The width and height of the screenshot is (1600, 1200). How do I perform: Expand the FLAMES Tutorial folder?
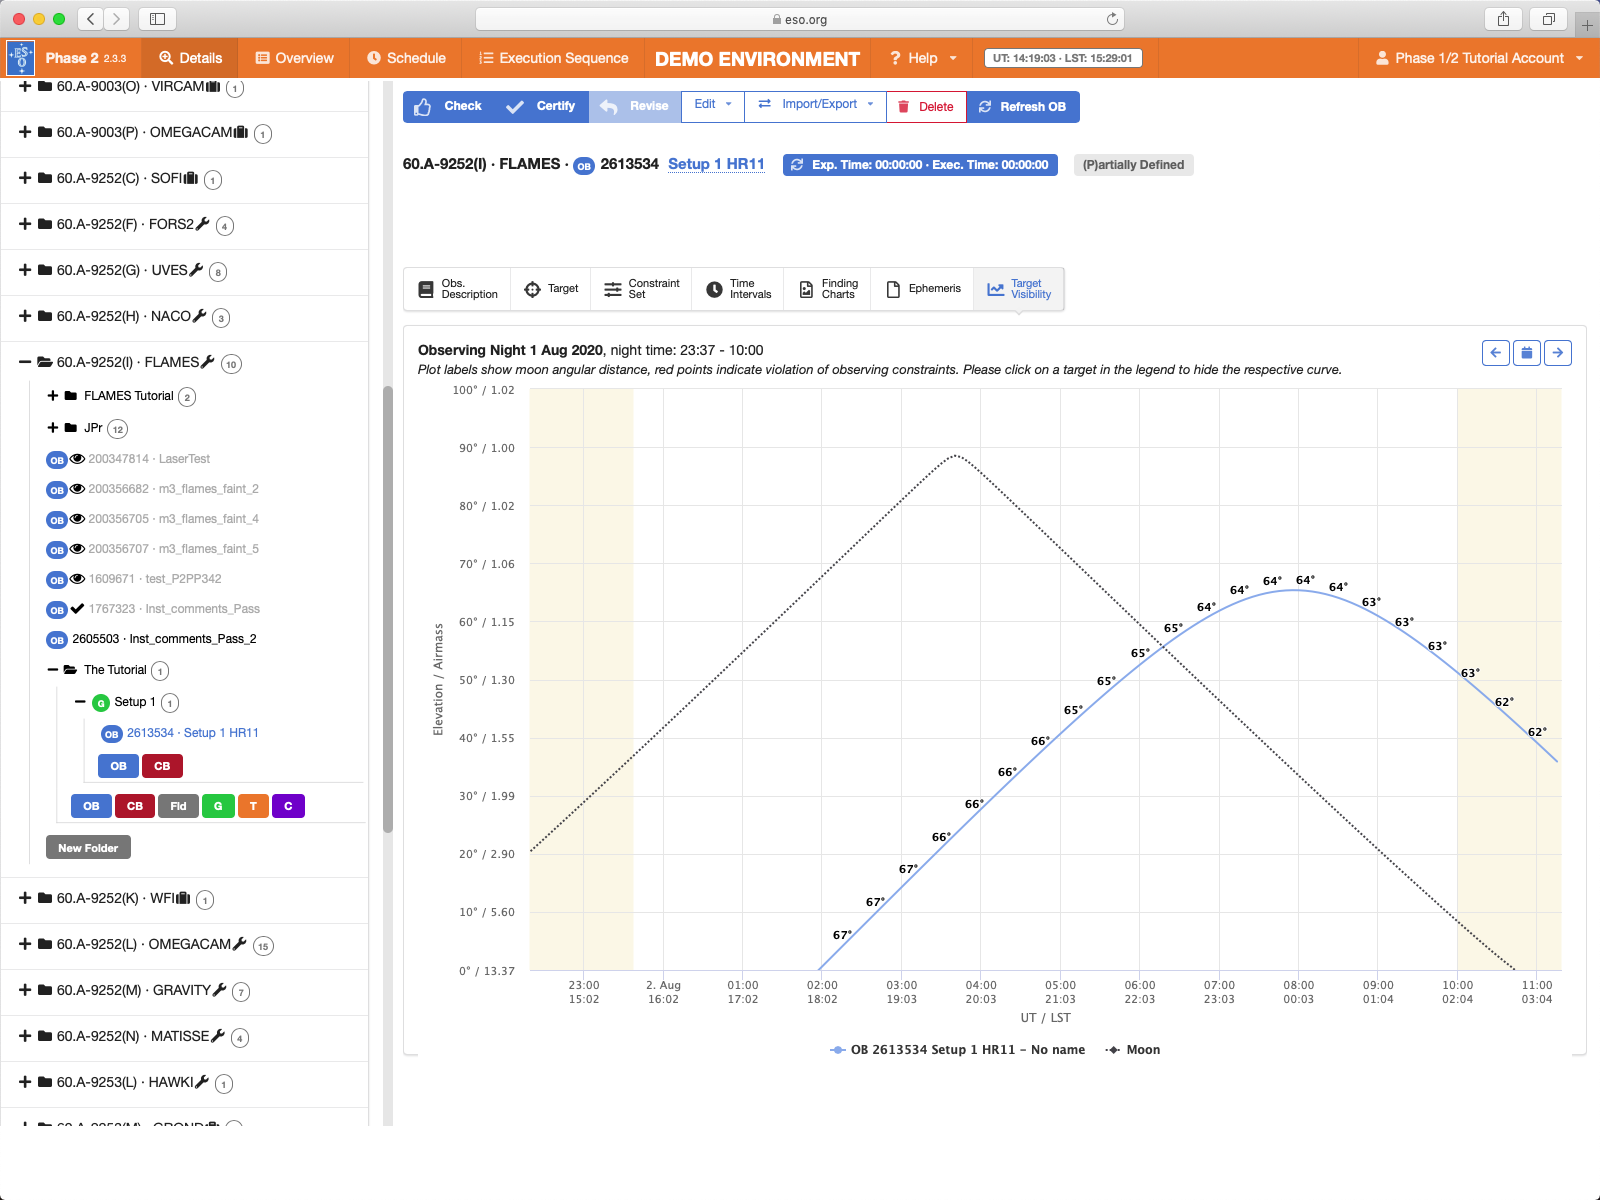pos(53,396)
